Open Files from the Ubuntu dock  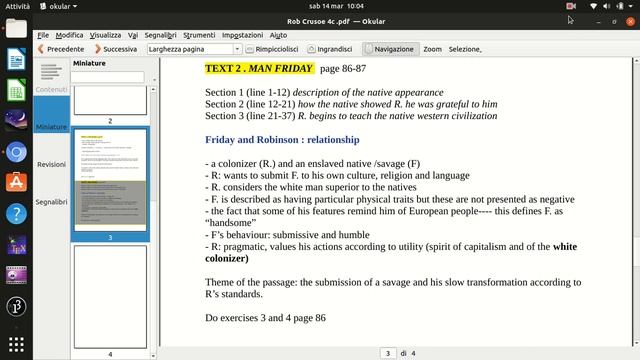16,29
